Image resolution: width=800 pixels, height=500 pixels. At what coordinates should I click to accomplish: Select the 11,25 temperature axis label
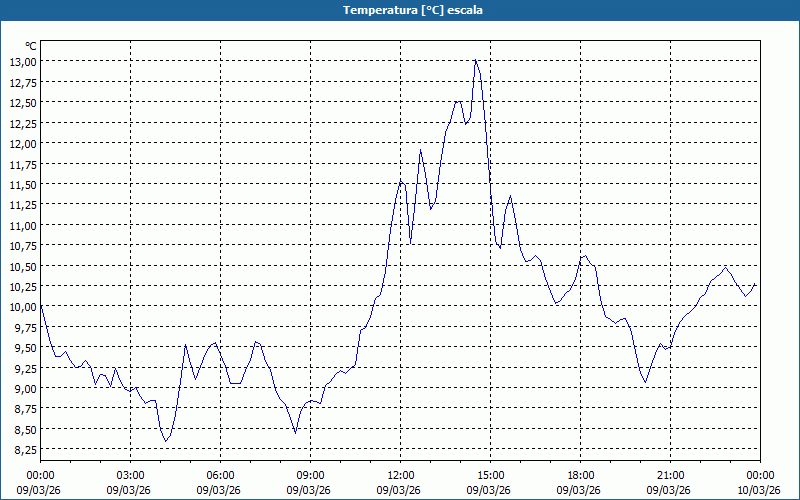coord(23,205)
